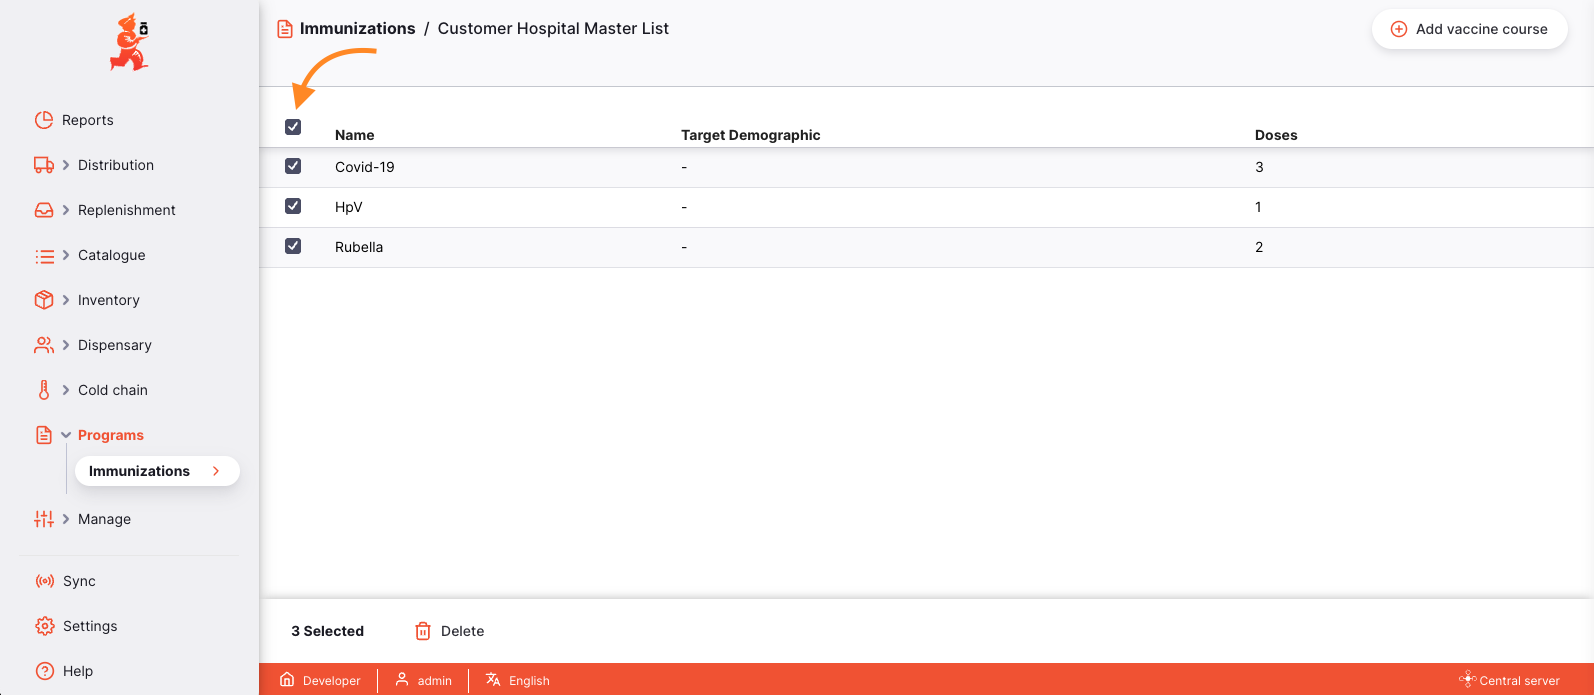Click the HpV doses value 1
Viewport: 1594px width, 695px height.
[1258, 207]
